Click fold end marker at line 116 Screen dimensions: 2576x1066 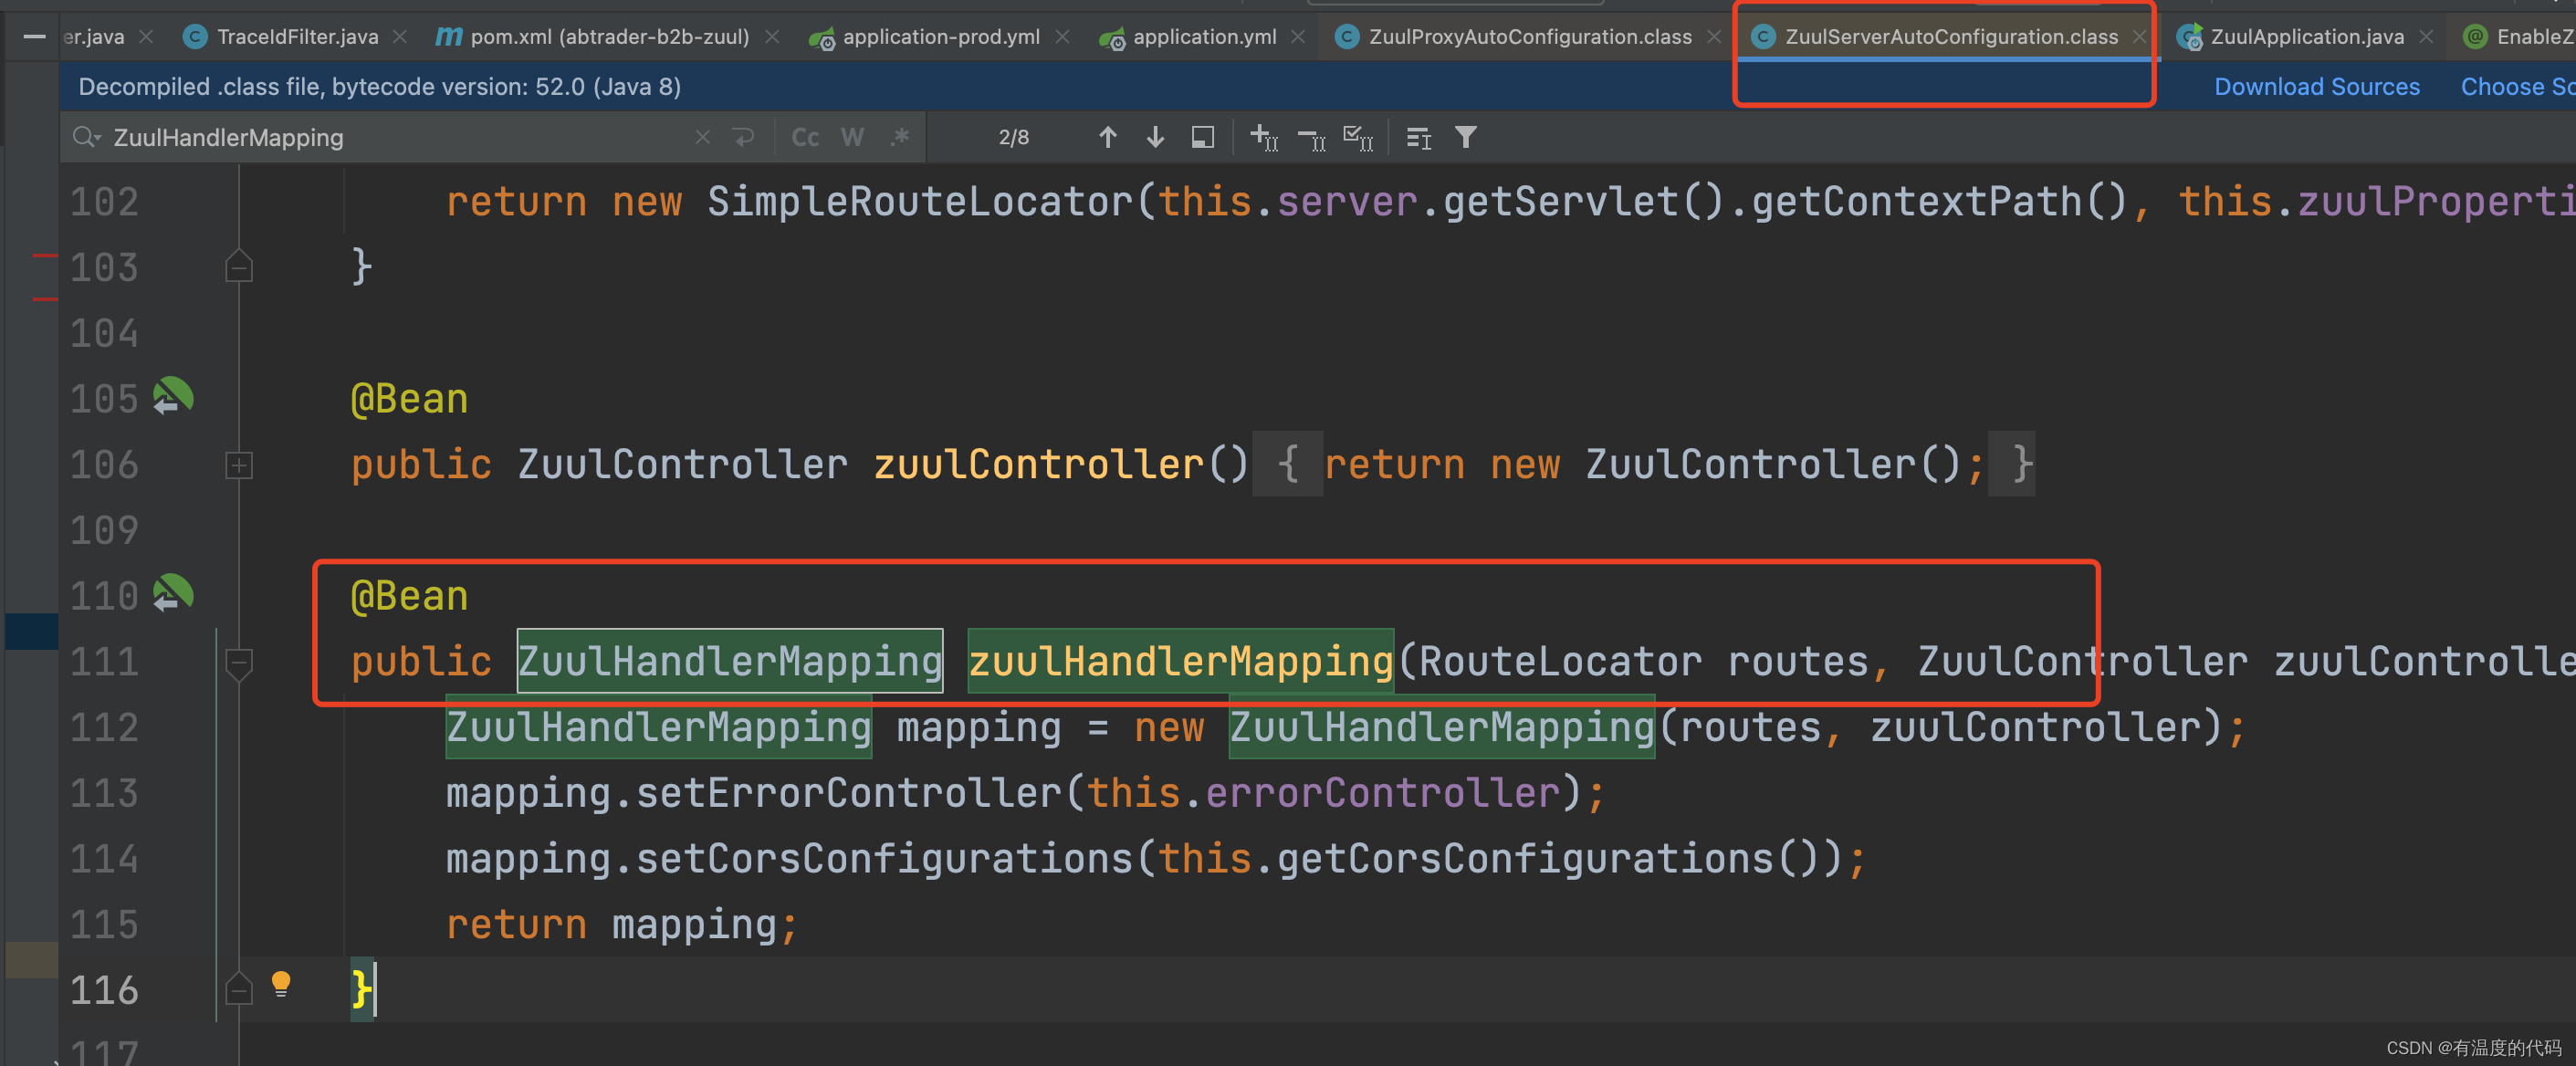pos(239,989)
